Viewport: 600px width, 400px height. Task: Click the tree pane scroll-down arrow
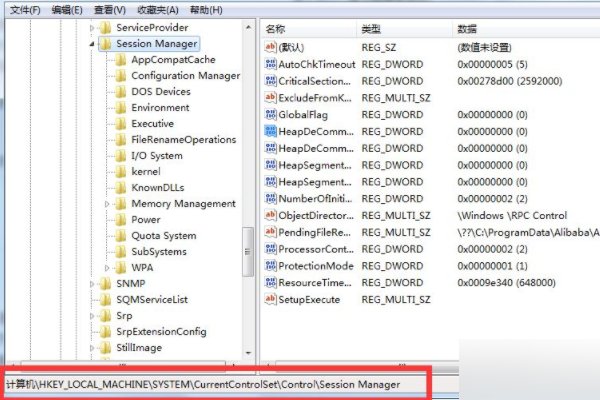click(x=248, y=353)
